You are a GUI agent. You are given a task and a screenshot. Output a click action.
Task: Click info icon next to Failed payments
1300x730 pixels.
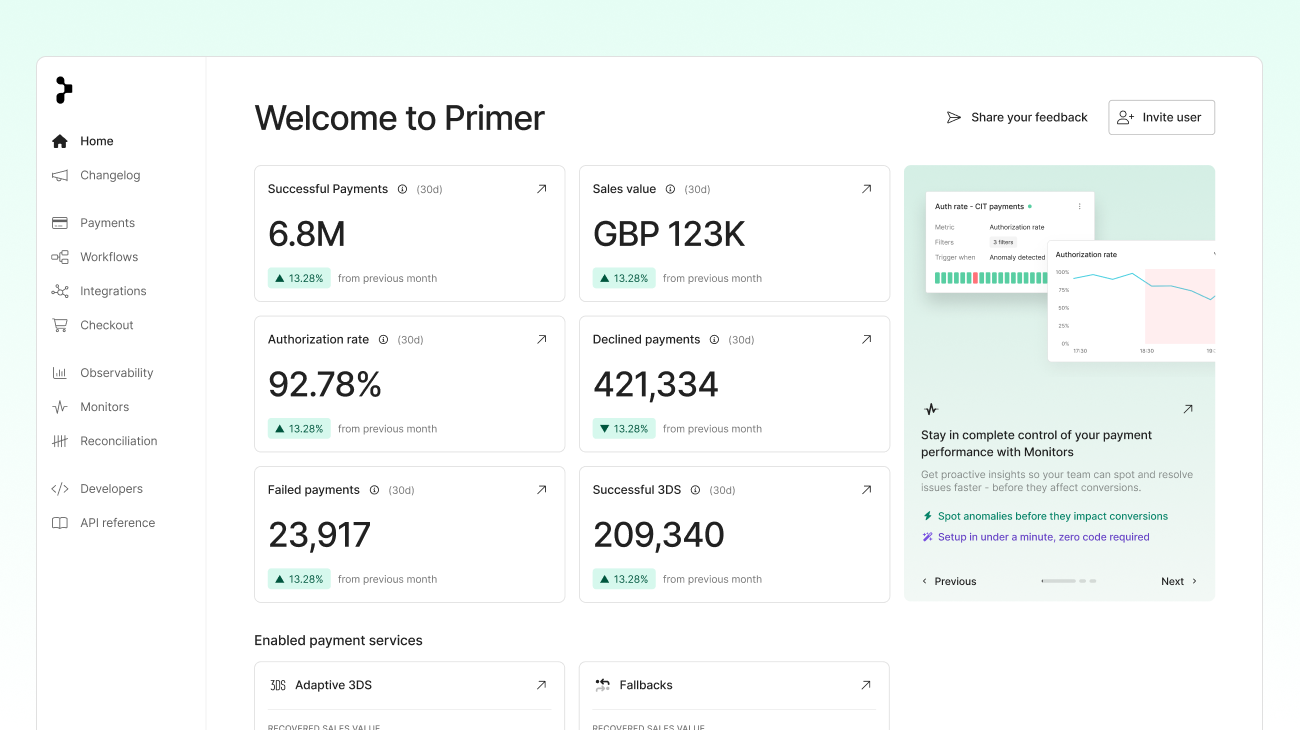click(374, 490)
